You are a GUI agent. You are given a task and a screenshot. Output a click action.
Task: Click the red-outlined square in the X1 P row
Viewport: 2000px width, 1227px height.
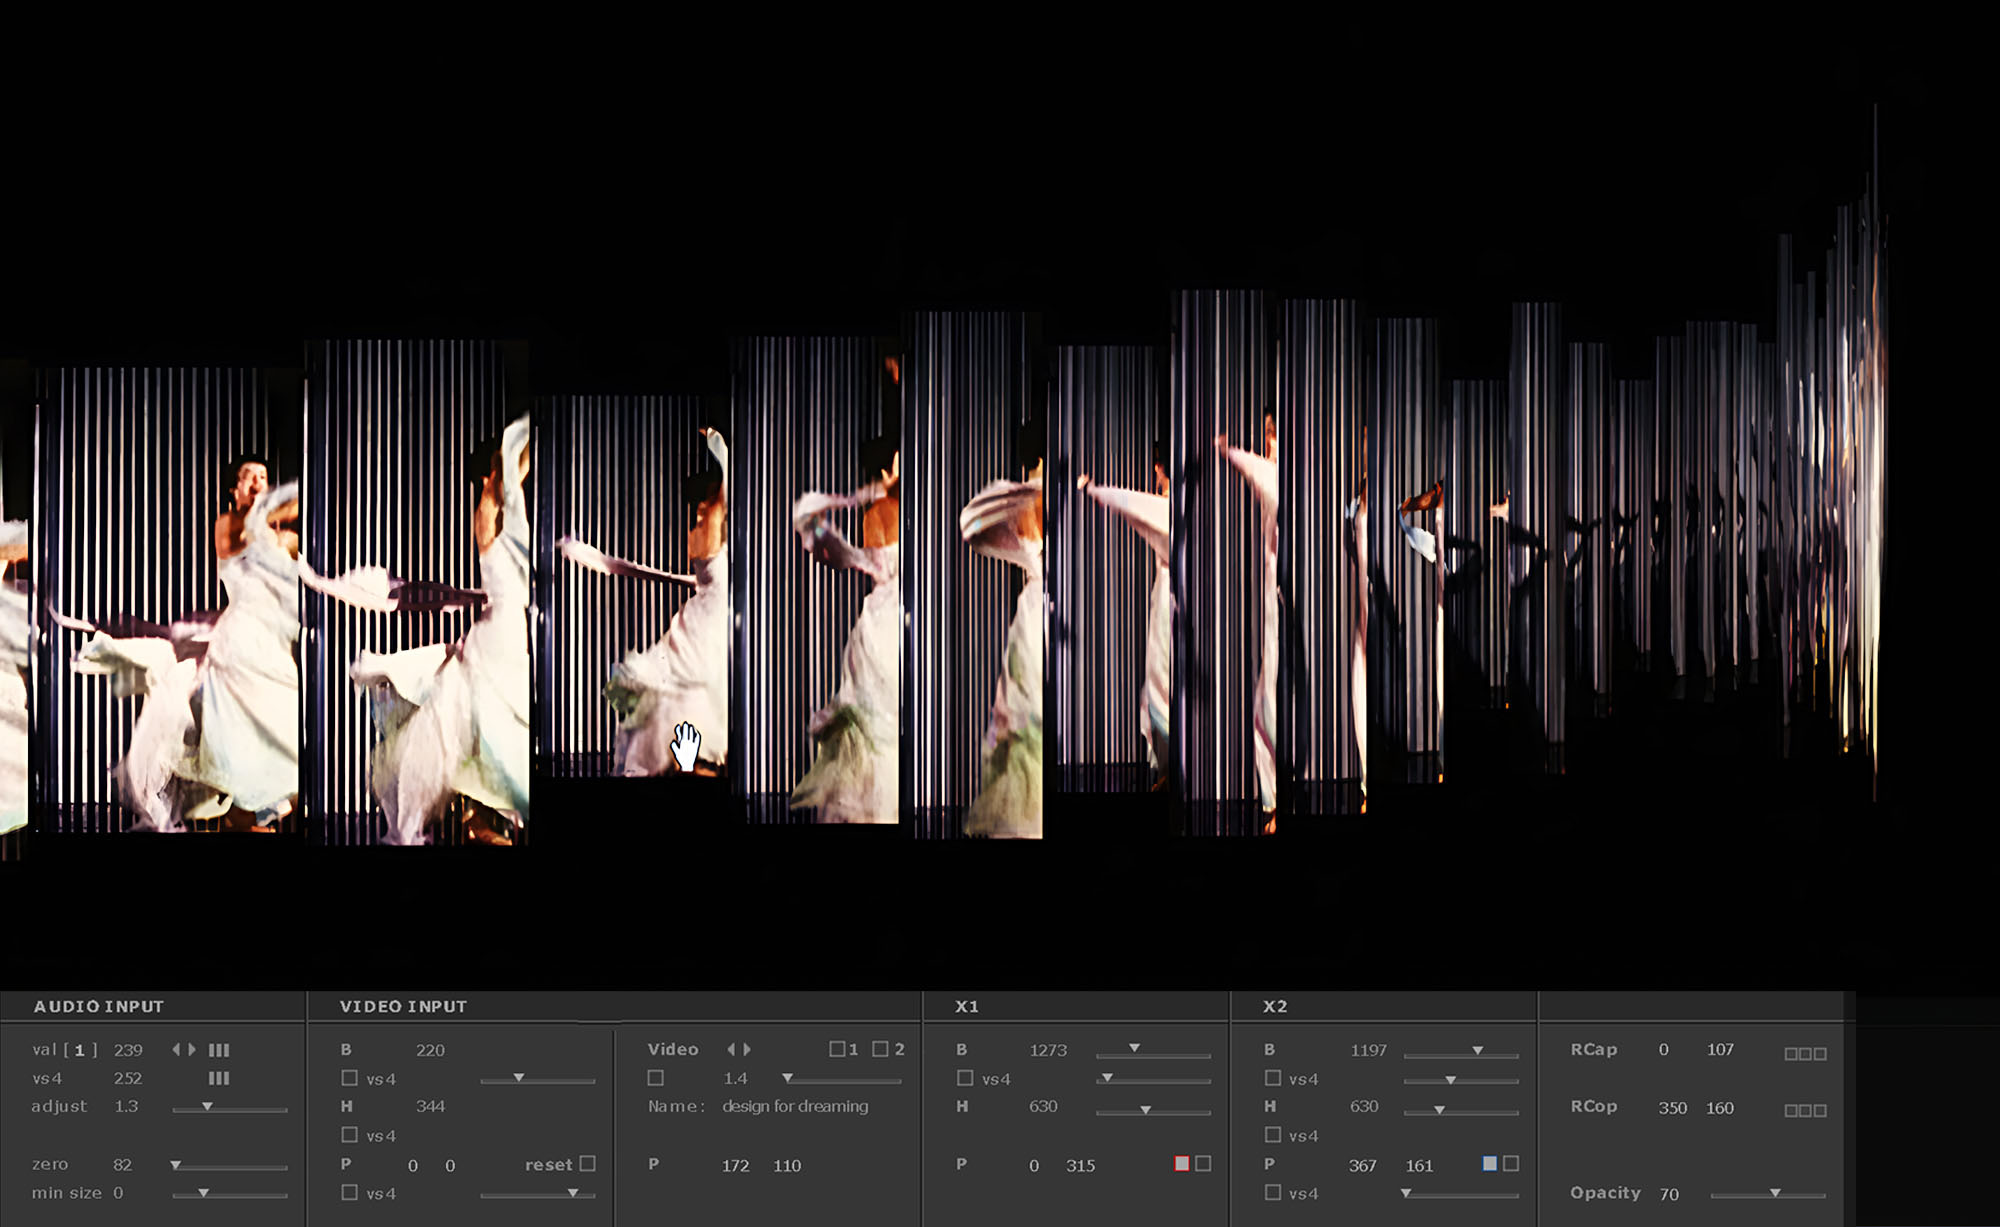1181,1164
